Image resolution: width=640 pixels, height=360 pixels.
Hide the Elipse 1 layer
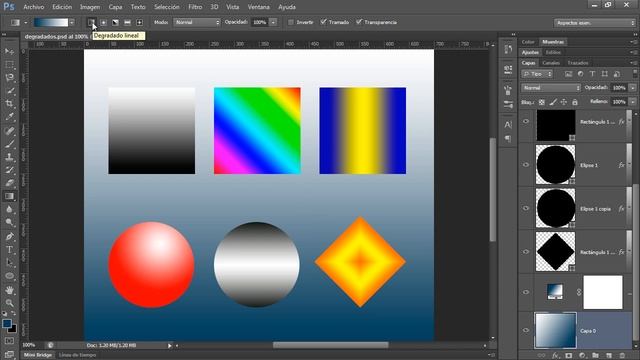click(x=526, y=165)
